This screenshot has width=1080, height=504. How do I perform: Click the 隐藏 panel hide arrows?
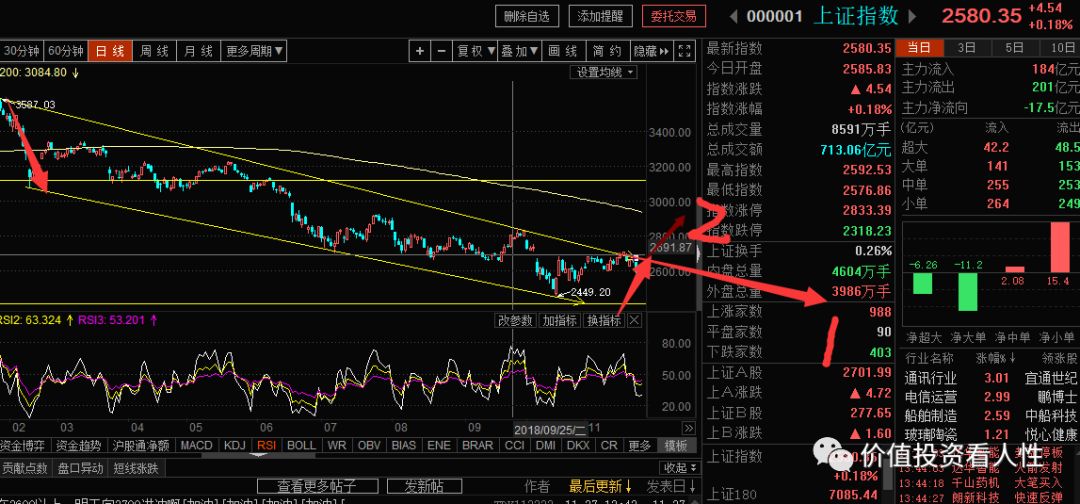point(651,51)
